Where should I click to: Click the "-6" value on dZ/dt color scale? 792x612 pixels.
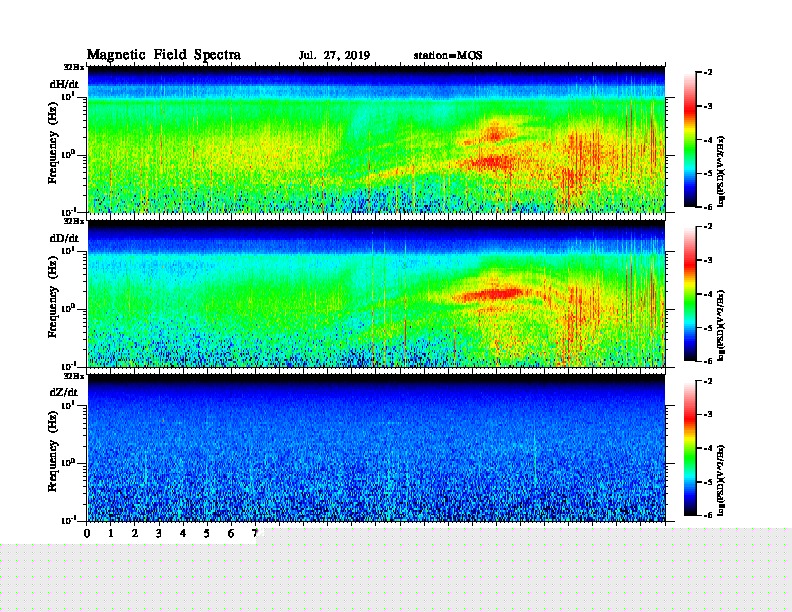tap(708, 515)
